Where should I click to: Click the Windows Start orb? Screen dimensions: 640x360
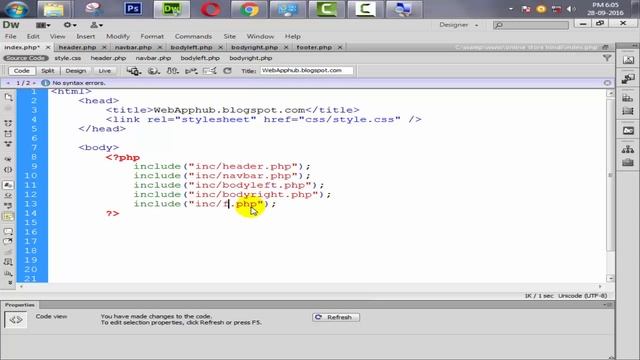pos(17,9)
